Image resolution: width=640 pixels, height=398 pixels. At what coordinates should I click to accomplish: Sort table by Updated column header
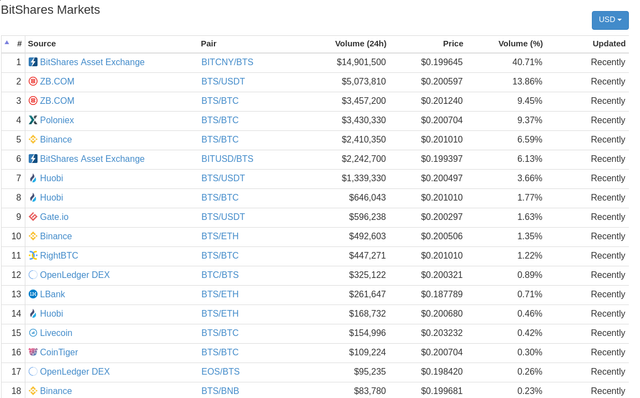pos(609,44)
